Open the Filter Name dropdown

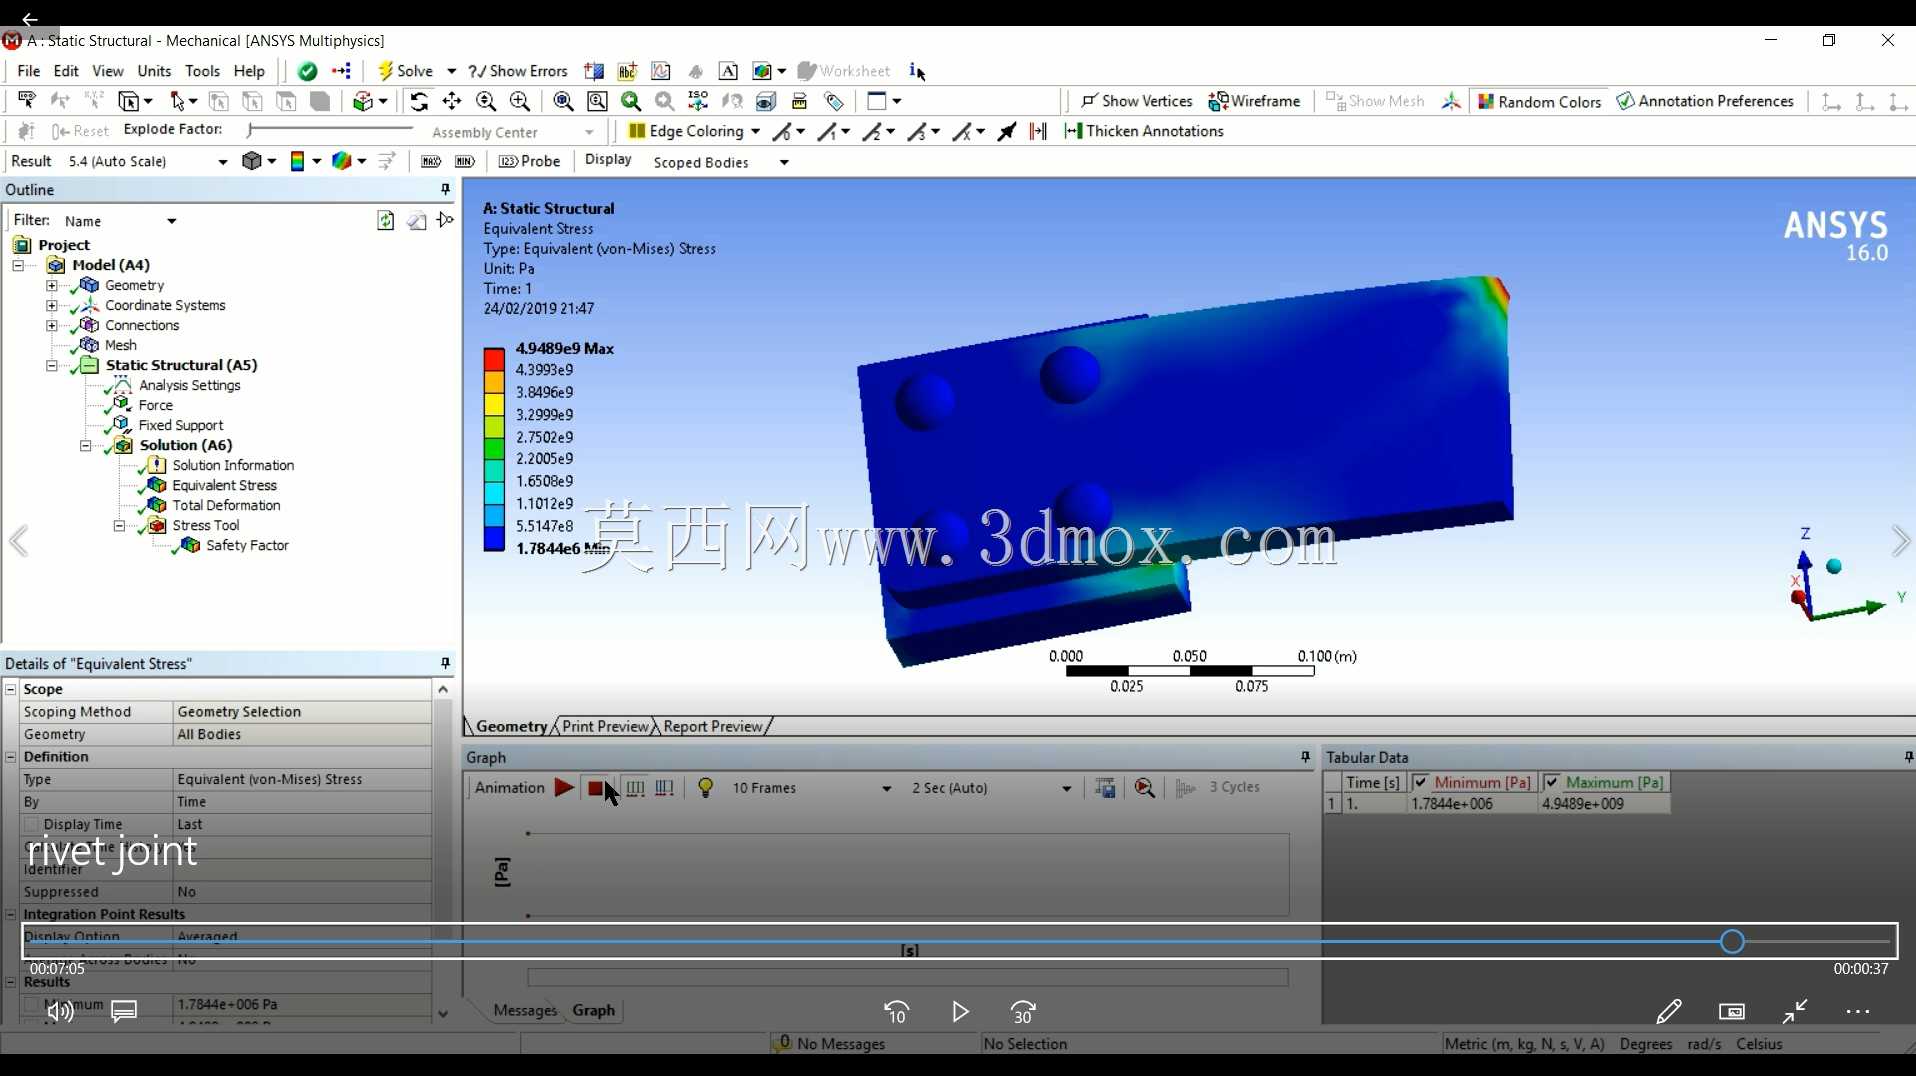click(x=171, y=221)
